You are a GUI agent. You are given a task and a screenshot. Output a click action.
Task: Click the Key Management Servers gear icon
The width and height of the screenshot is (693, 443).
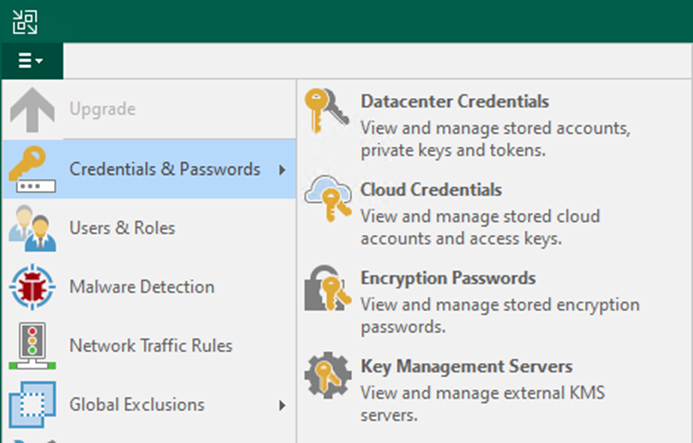point(328,375)
